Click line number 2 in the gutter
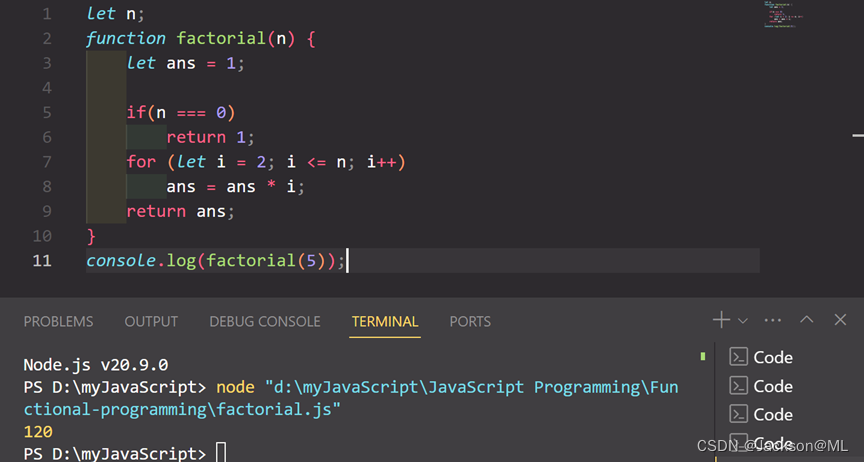This screenshot has width=864, height=462. (x=47, y=39)
